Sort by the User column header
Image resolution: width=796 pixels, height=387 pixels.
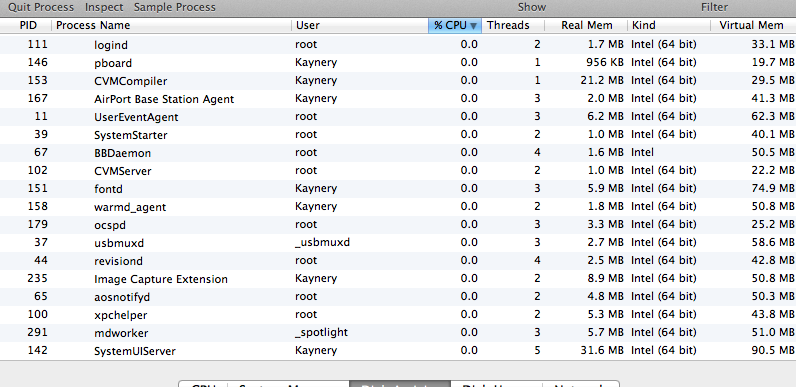(308, 25)
